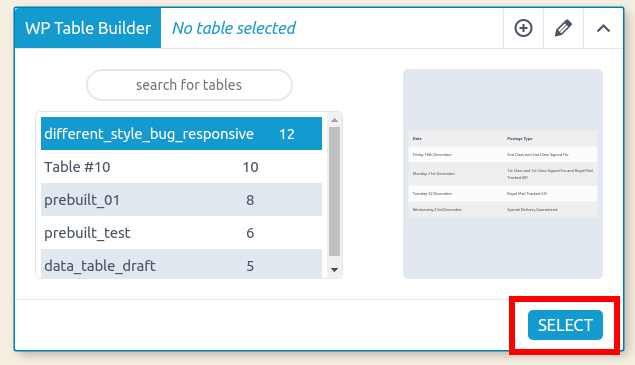Select the Table #10 row
Screen dimensions: 635x365
click(181, 167)
